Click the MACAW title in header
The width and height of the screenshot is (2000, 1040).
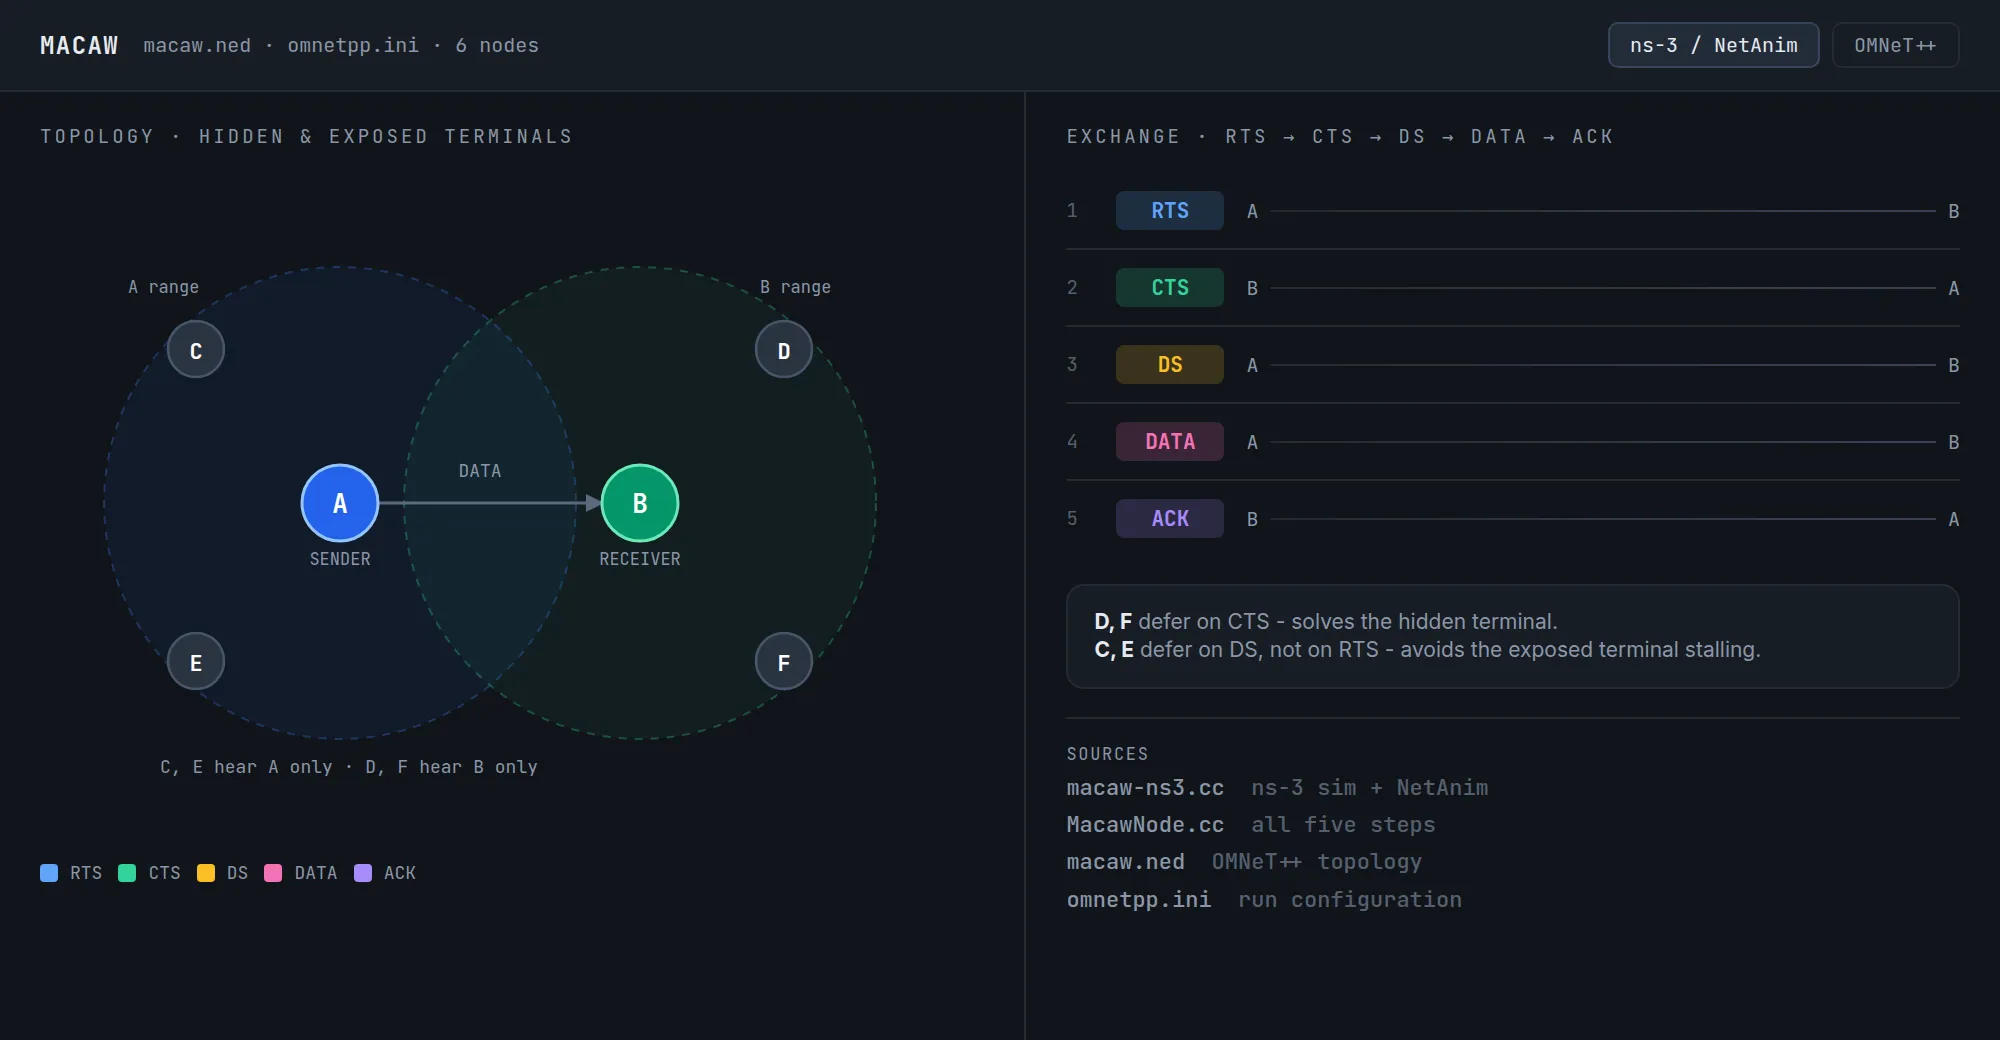coord(79,46)
